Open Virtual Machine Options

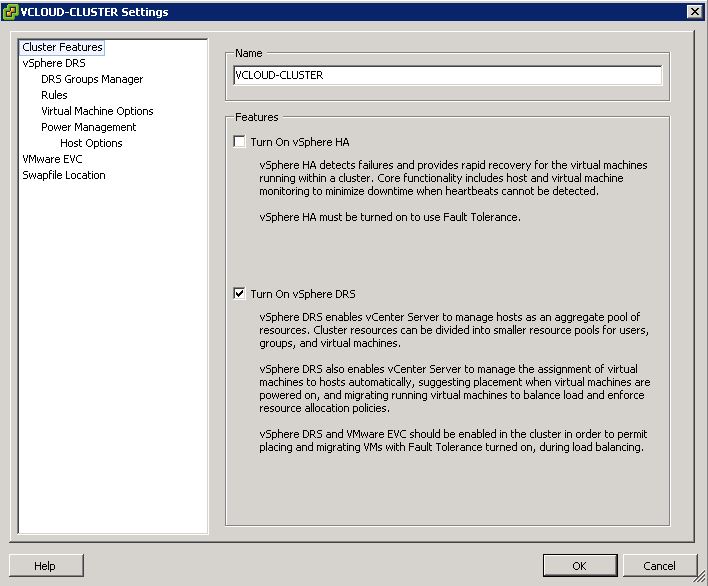click(x=97, y=111)
